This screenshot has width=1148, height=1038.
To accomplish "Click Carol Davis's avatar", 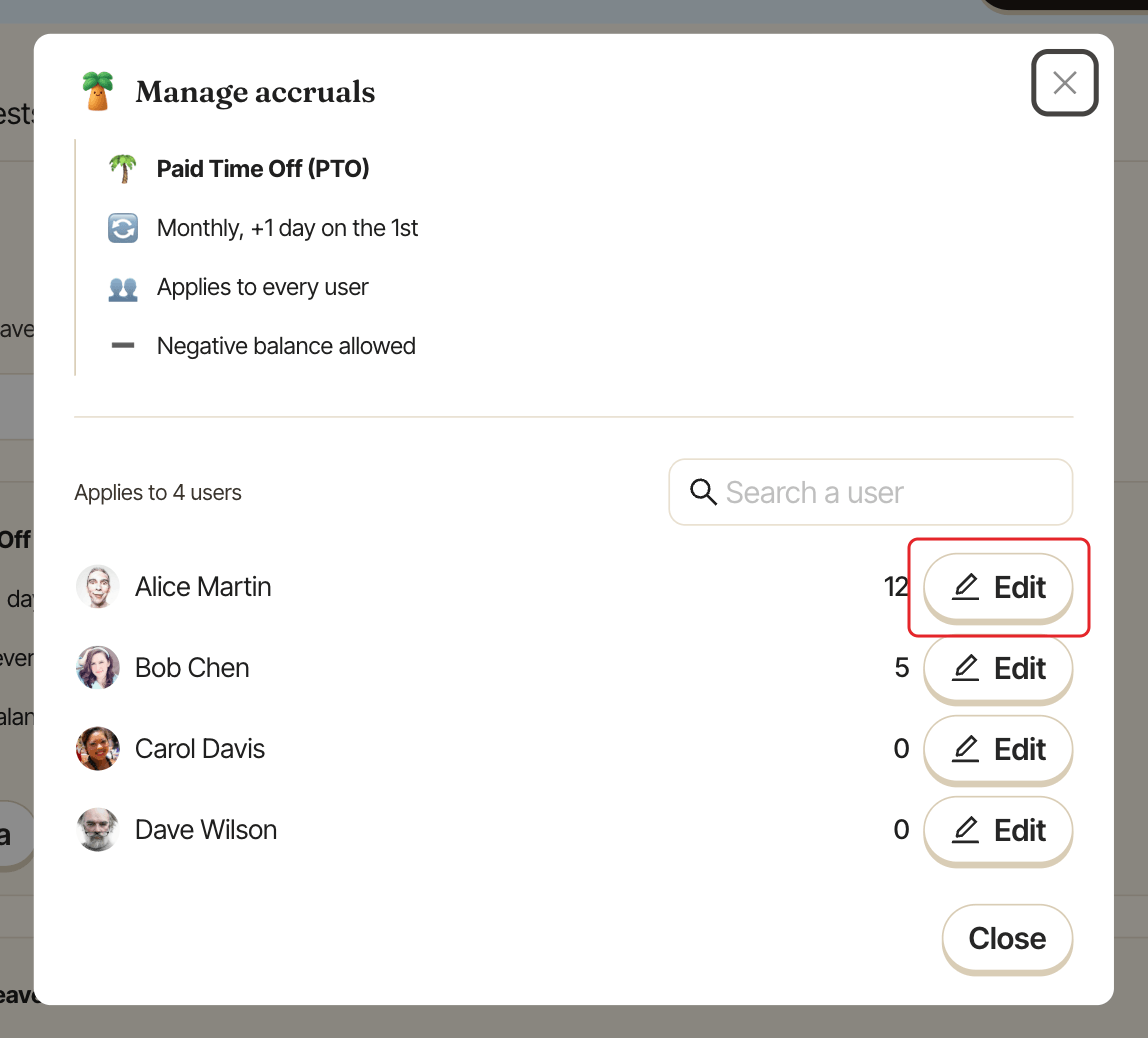I will [97, 749].
